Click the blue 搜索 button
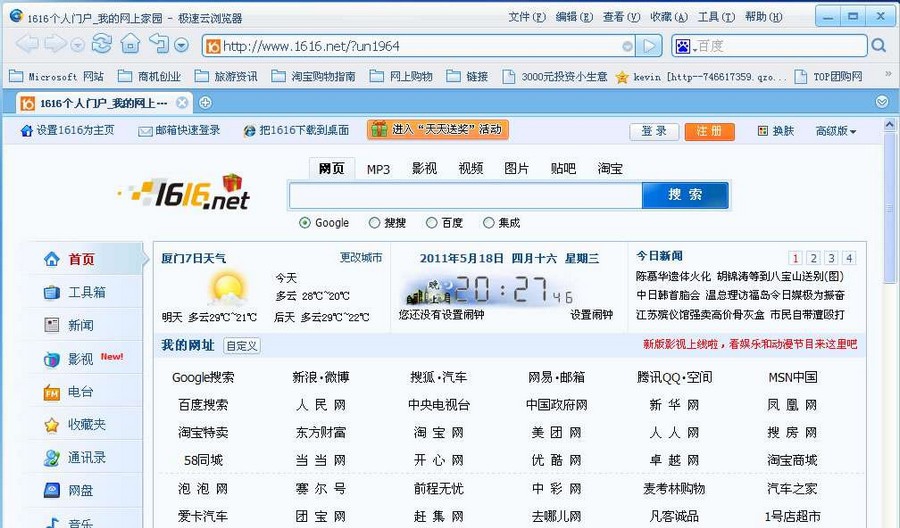Screen dimensions: 900x528 [685, 195]
